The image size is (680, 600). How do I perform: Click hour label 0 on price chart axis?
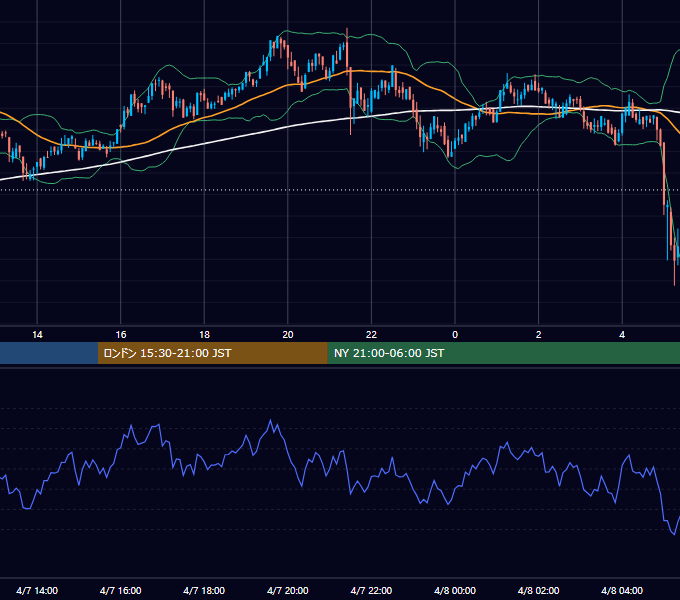coord(455,335)
